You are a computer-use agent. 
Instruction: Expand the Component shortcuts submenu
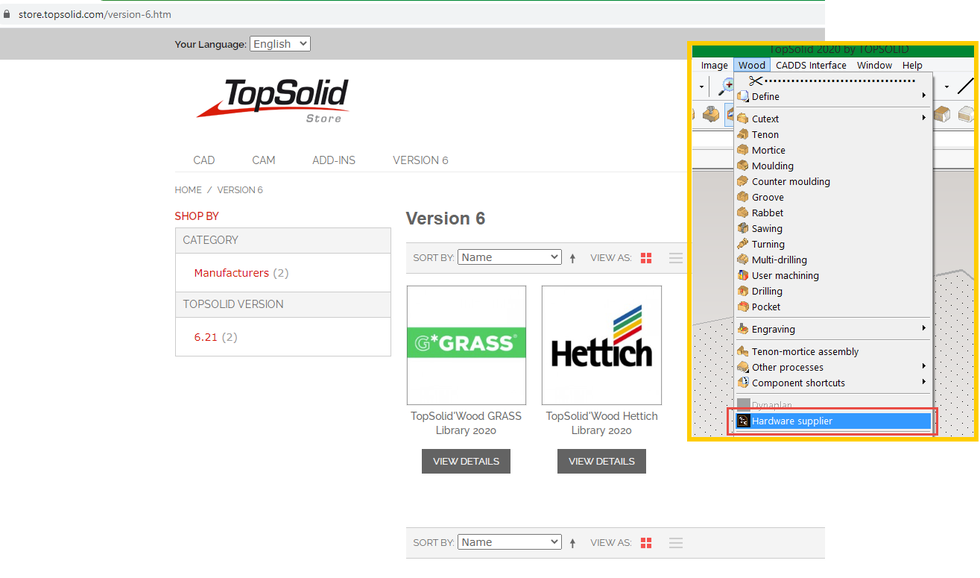833,383
